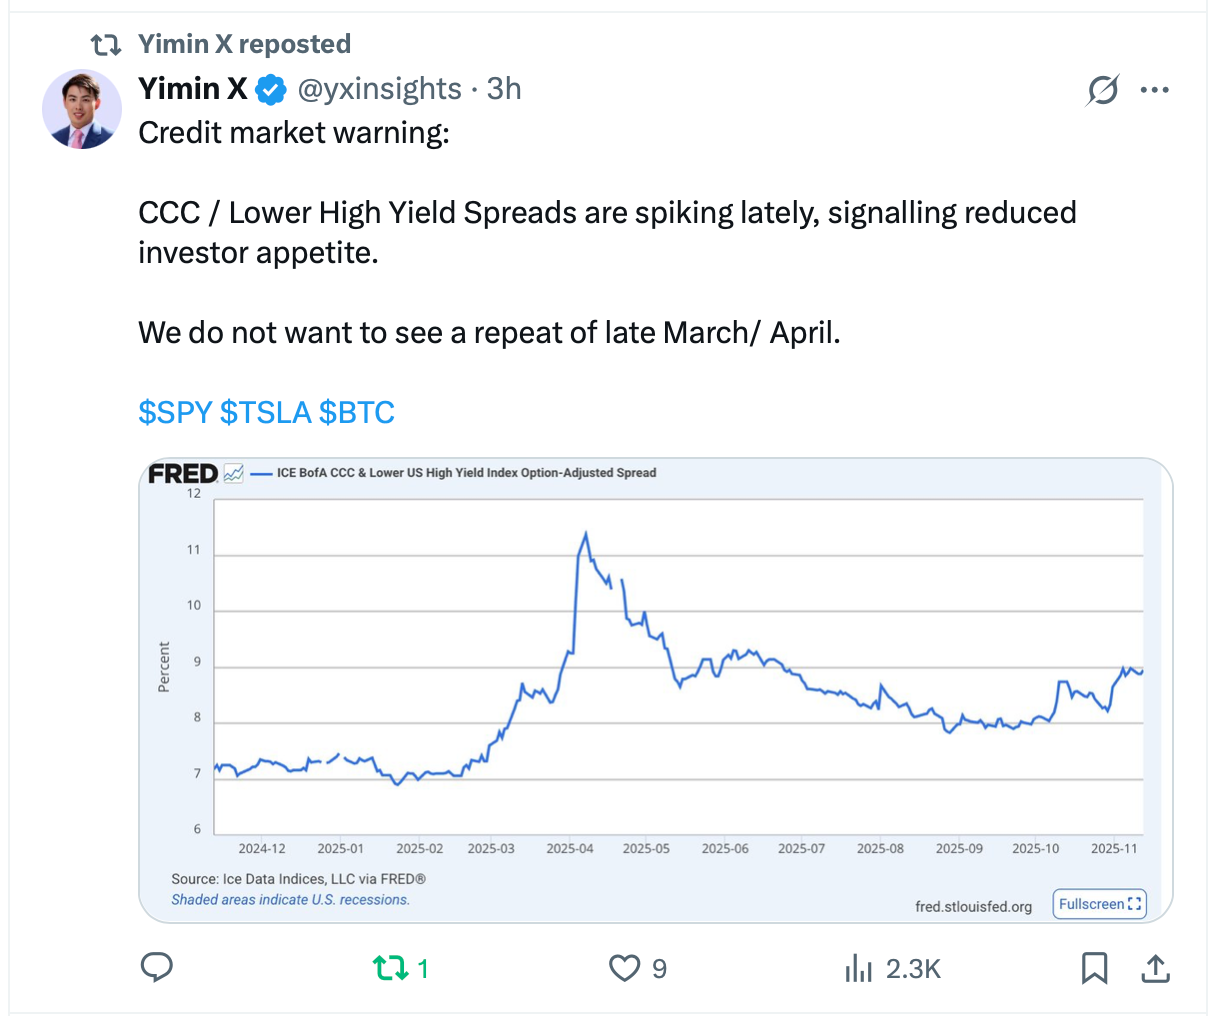Click the "Yimin X reposted" label
This screenshot has width=1220, height=1016.
(x=244, y=44)
